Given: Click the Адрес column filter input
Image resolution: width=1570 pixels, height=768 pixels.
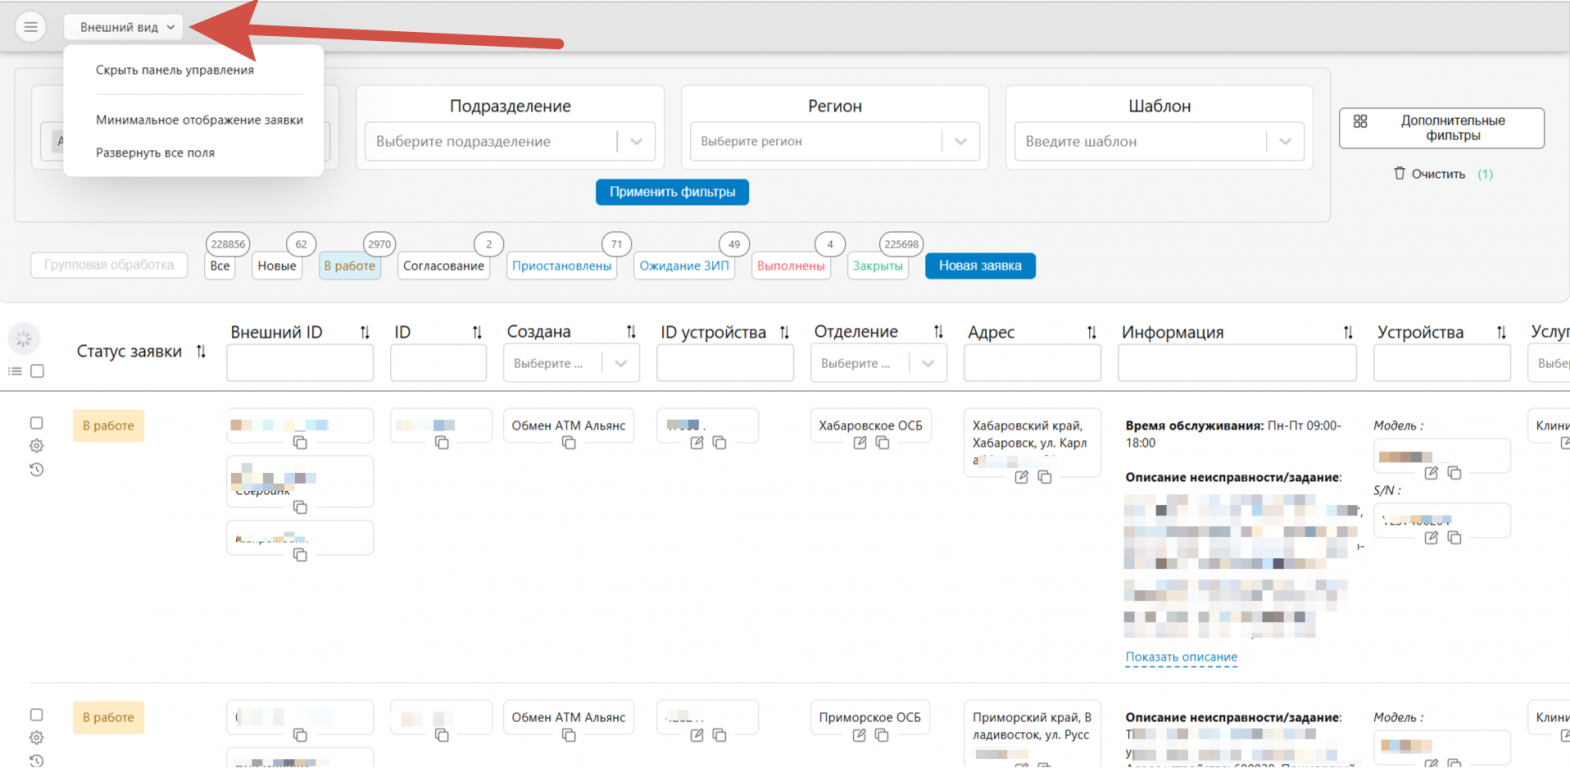Looking at the screenshot, I should pyautogui.click(x=1031, y=364).
